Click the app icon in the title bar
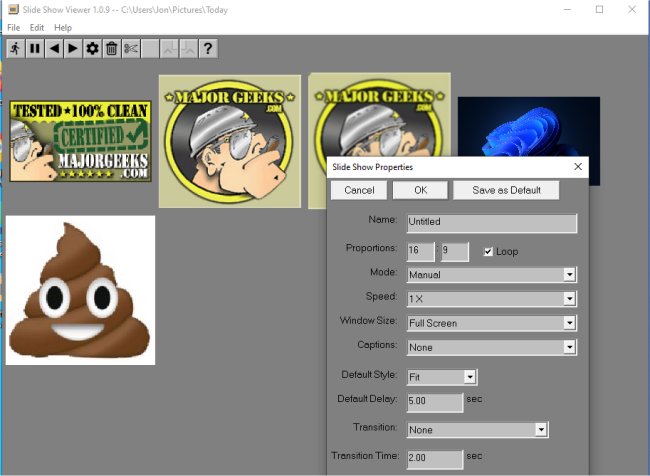This screenshot has width=650, height=476. 13,9
